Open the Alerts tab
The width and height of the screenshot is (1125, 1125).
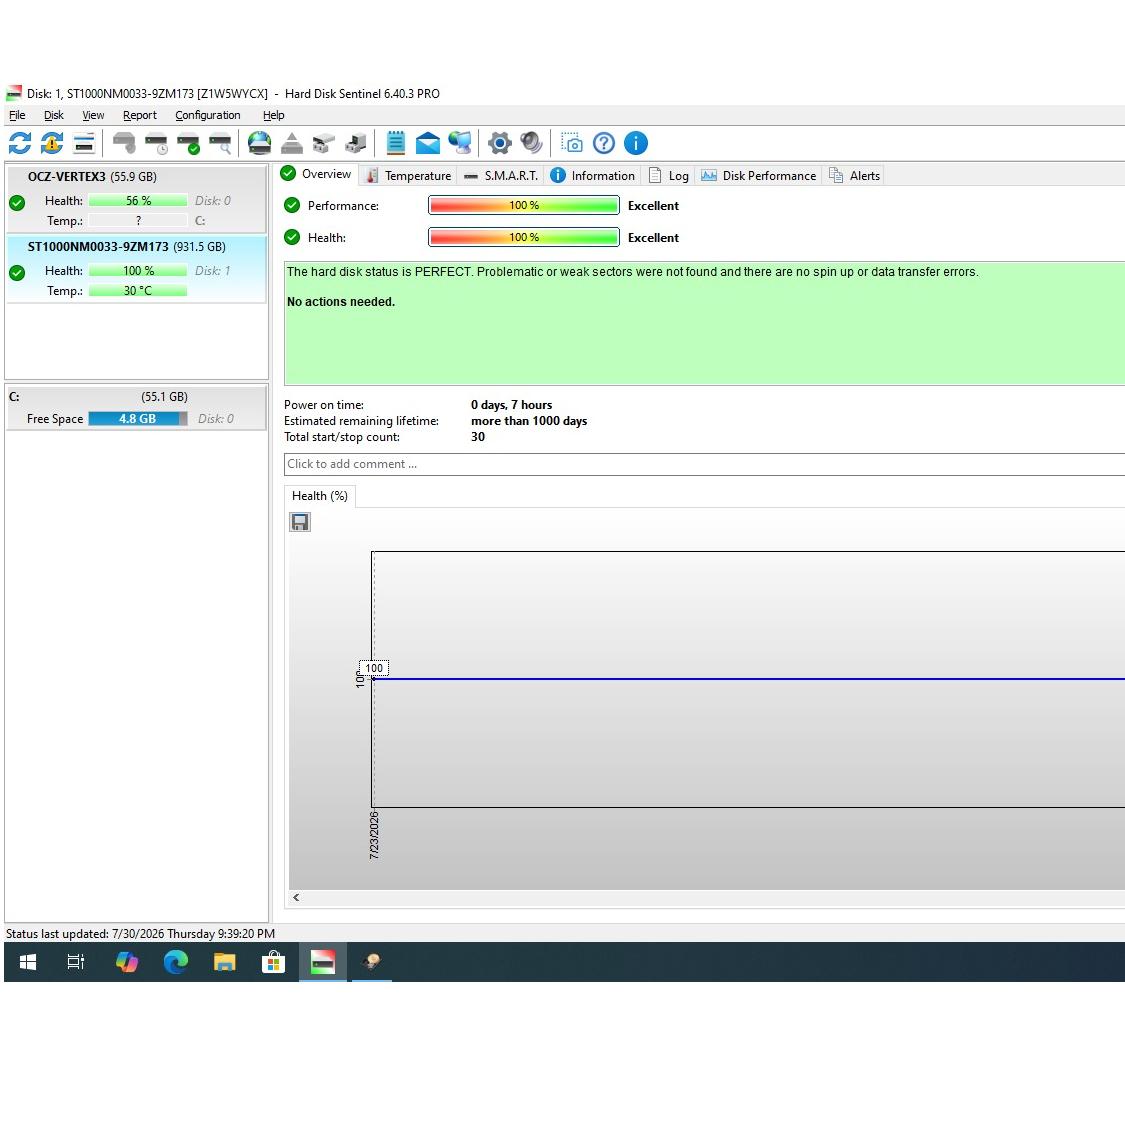pos(855,176)
